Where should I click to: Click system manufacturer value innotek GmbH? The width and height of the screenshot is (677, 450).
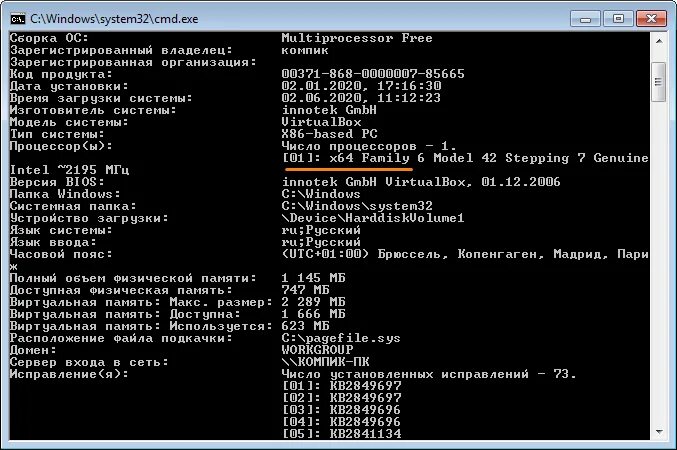329,110
